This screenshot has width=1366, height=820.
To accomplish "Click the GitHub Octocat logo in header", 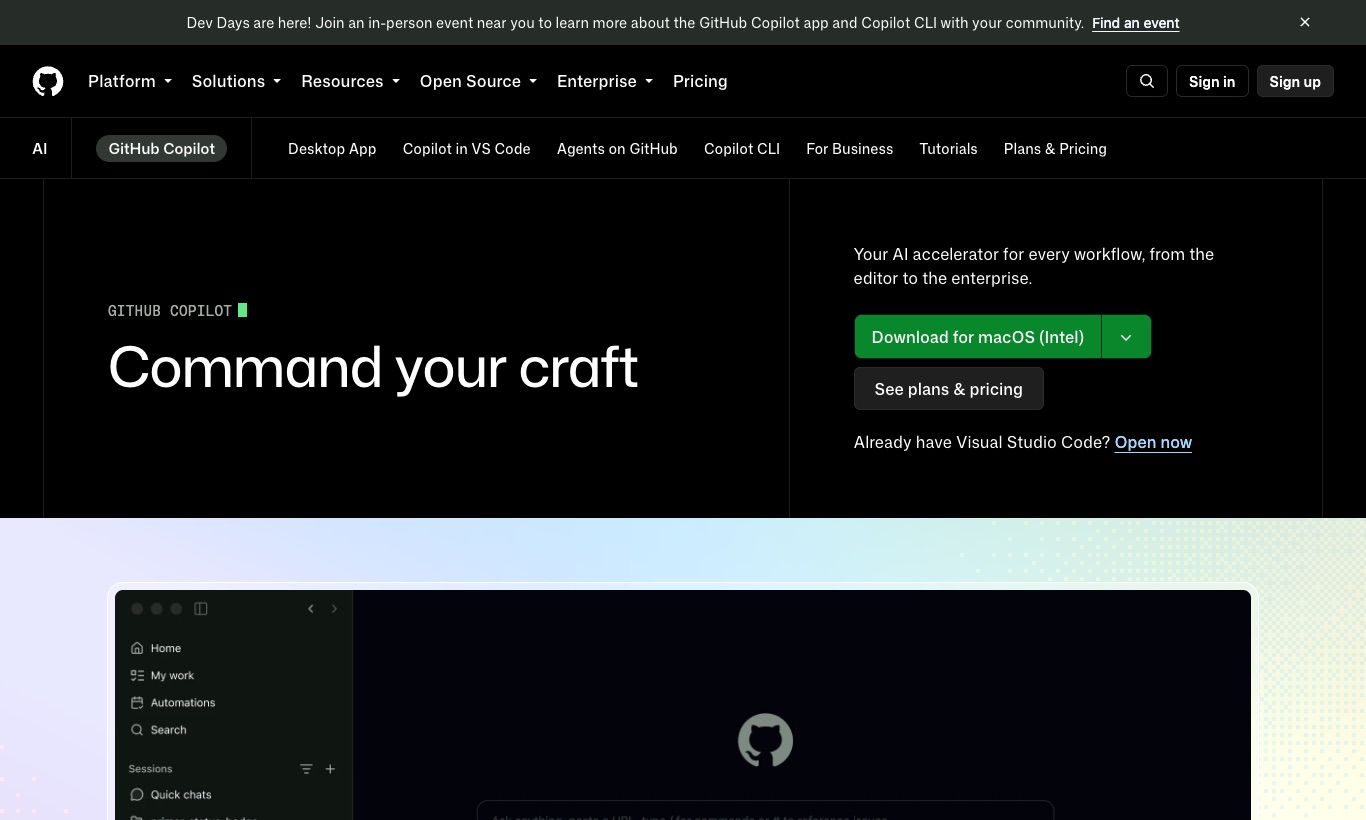I will (x=48, y=81).
